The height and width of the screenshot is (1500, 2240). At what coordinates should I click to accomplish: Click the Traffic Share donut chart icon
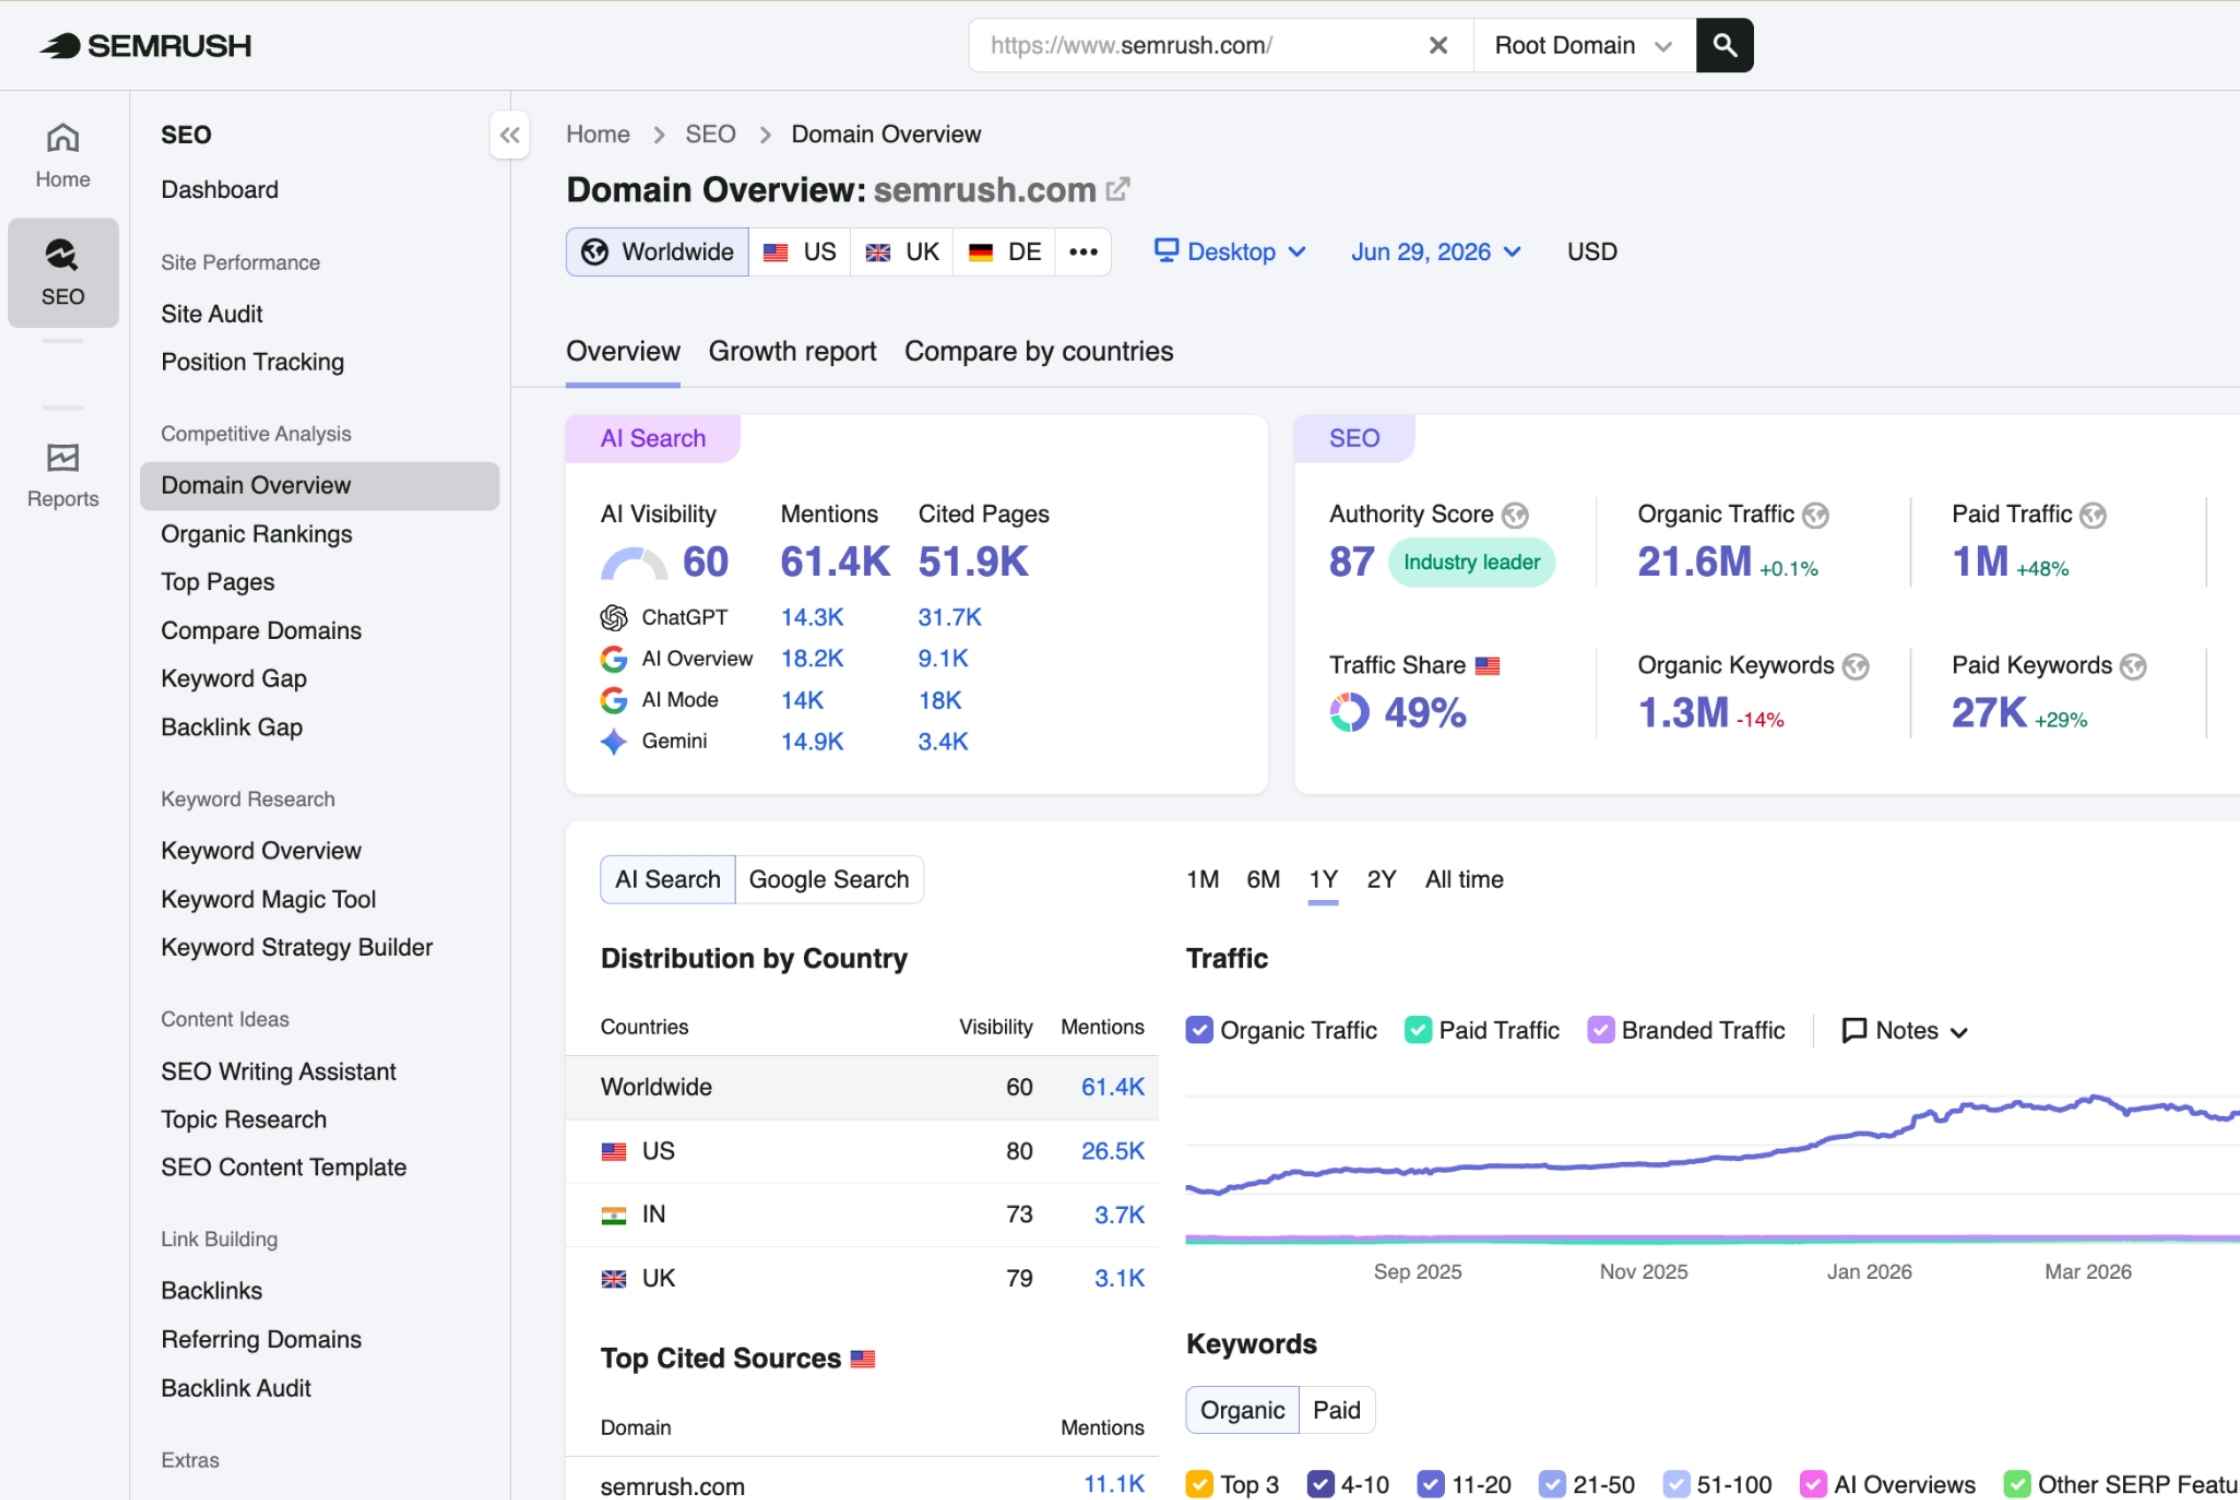(1349, 713)
